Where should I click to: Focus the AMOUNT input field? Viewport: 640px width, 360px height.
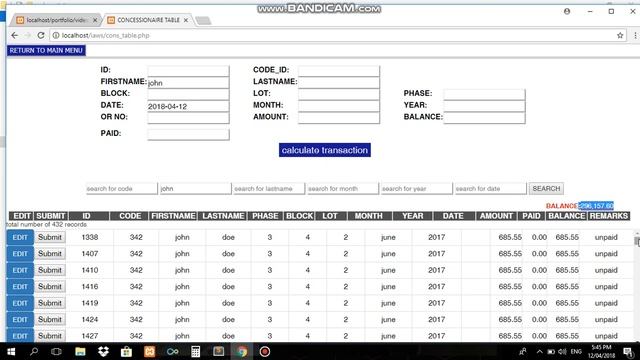[339, 118]
